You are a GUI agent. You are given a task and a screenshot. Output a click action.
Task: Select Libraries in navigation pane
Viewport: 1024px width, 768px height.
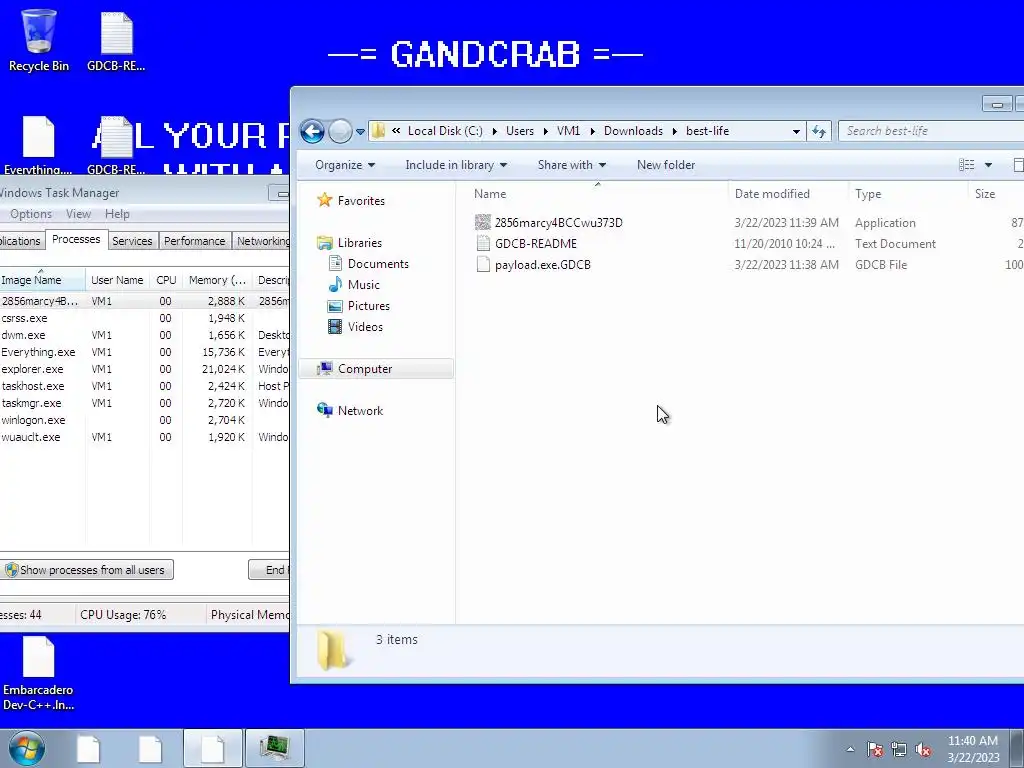click(349, 243)
